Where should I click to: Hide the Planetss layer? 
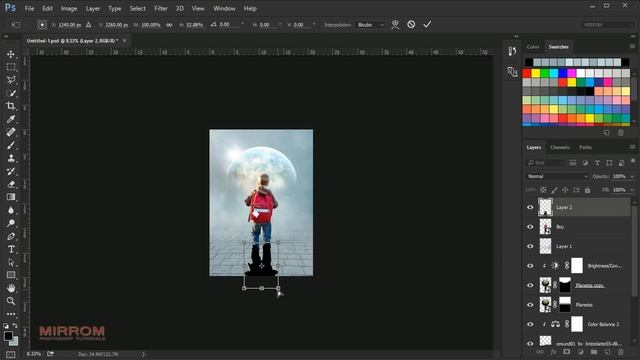[530, 305]
